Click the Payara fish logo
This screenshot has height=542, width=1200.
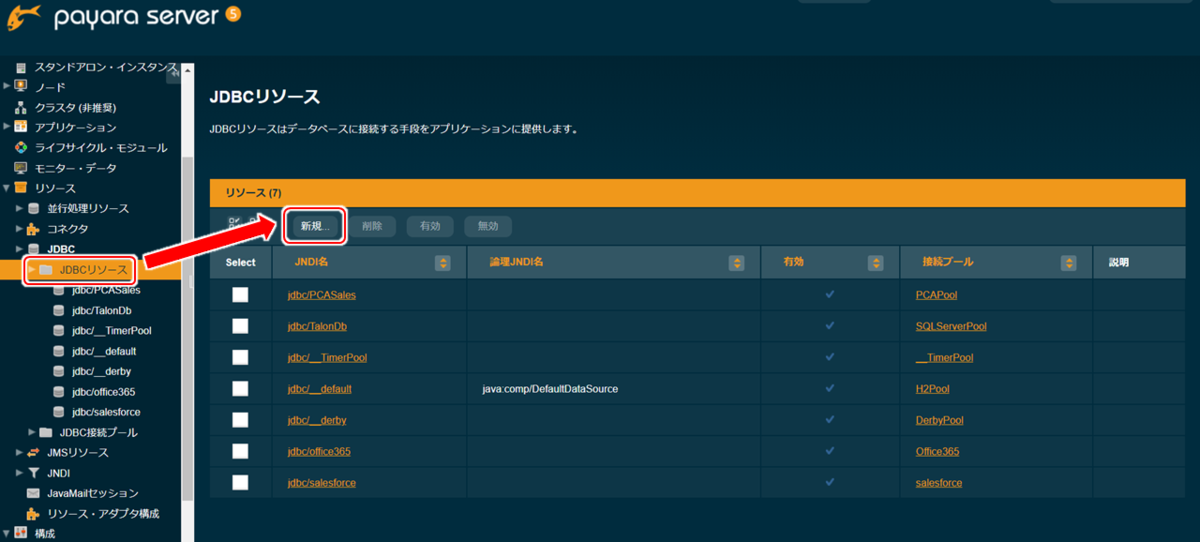[24, 18]
